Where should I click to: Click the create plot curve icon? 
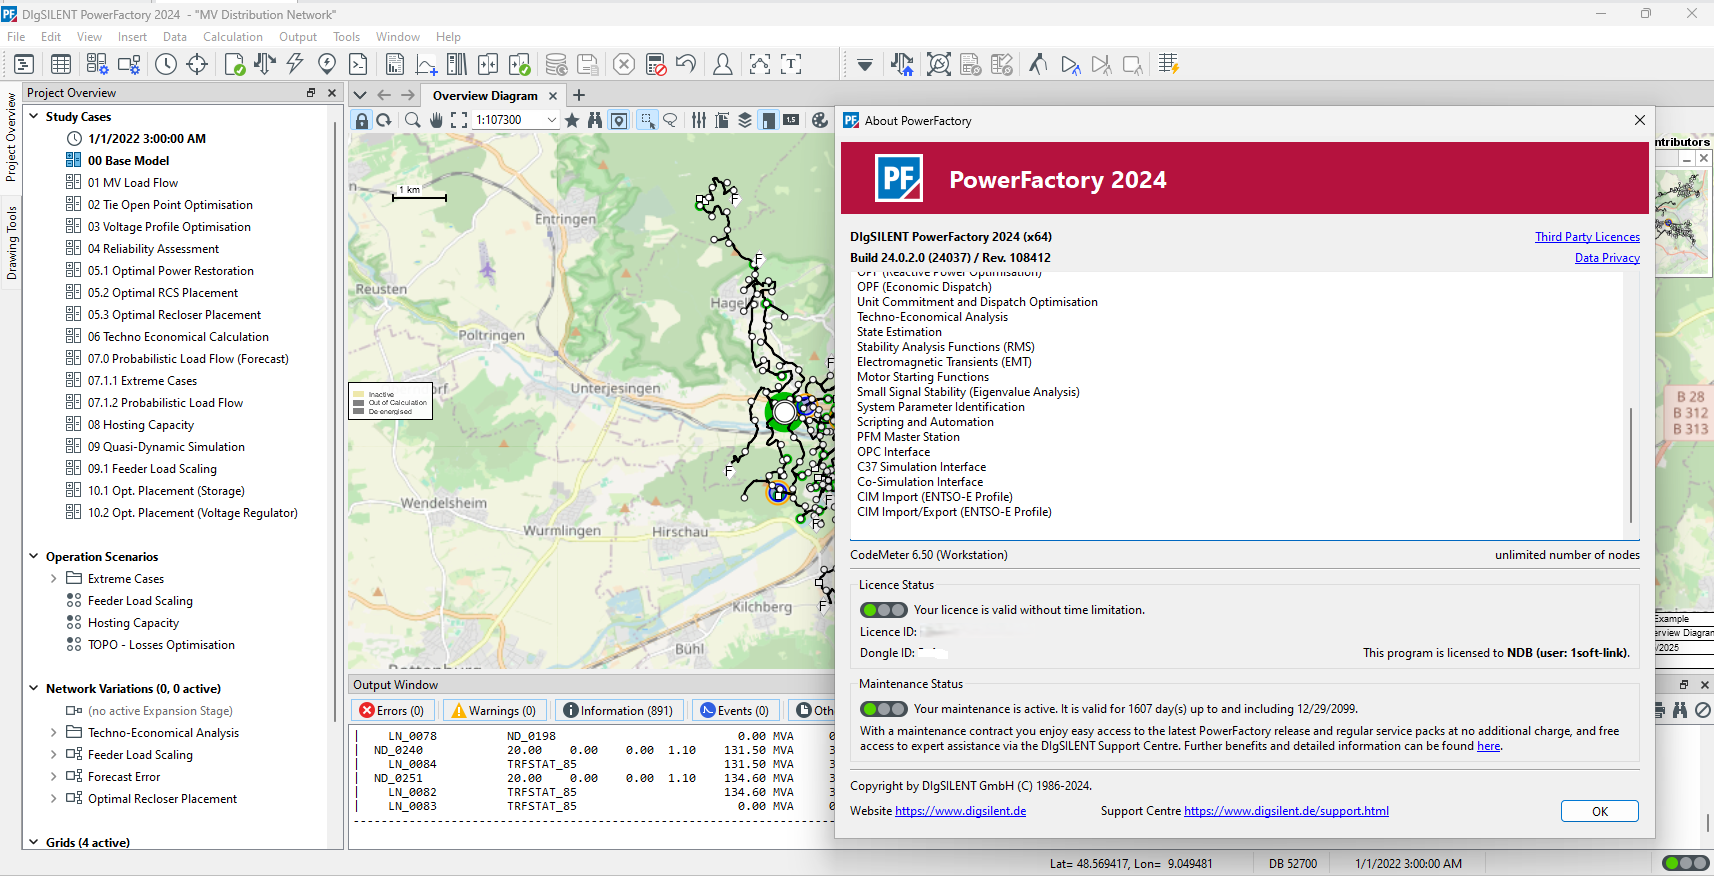426,64
